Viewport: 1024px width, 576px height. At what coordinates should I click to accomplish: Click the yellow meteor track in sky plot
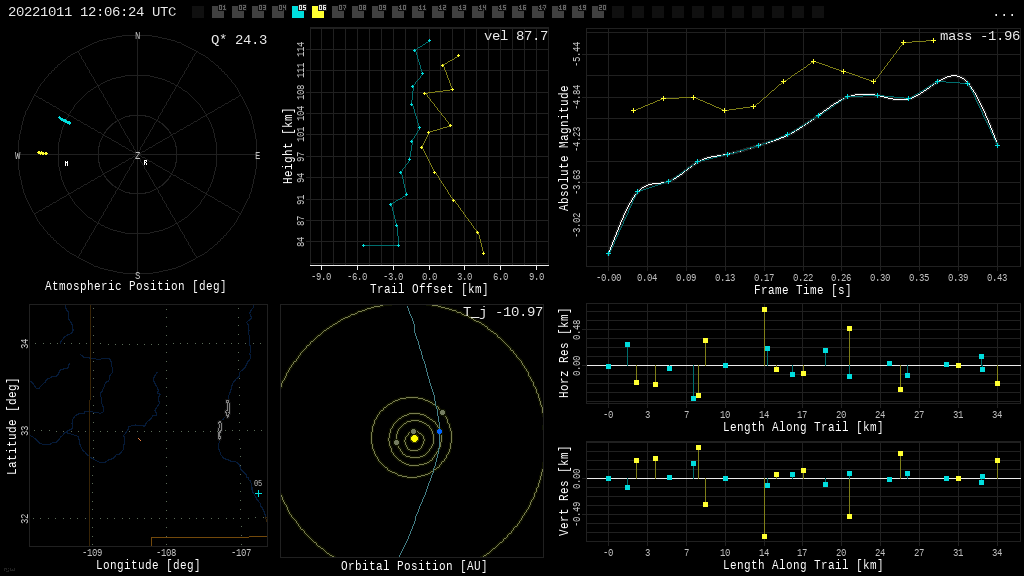tap(42, 153)
